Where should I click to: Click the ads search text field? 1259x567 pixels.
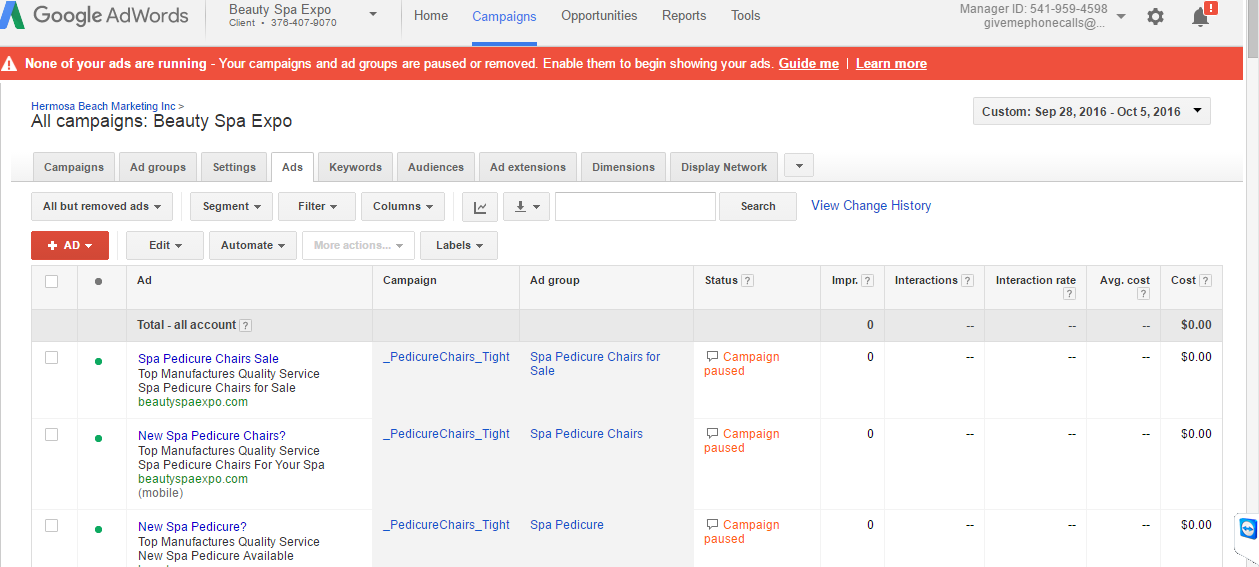[x=635, y=207]
